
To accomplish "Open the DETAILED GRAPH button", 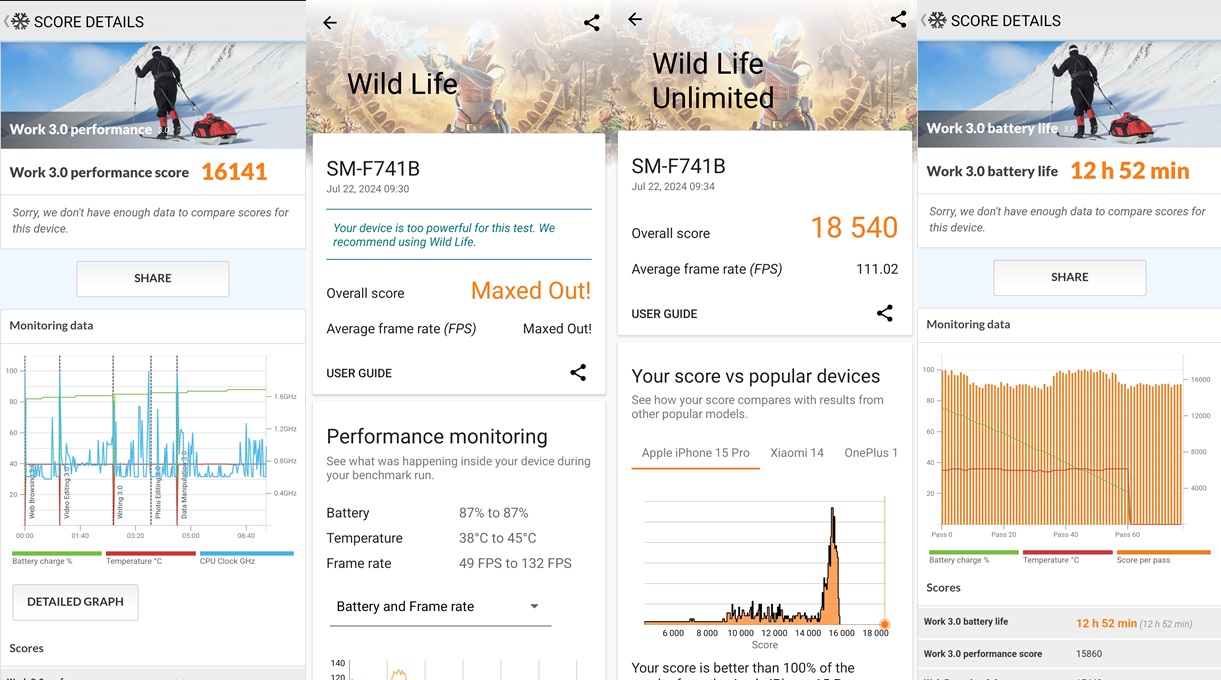I will click(75, 602).
